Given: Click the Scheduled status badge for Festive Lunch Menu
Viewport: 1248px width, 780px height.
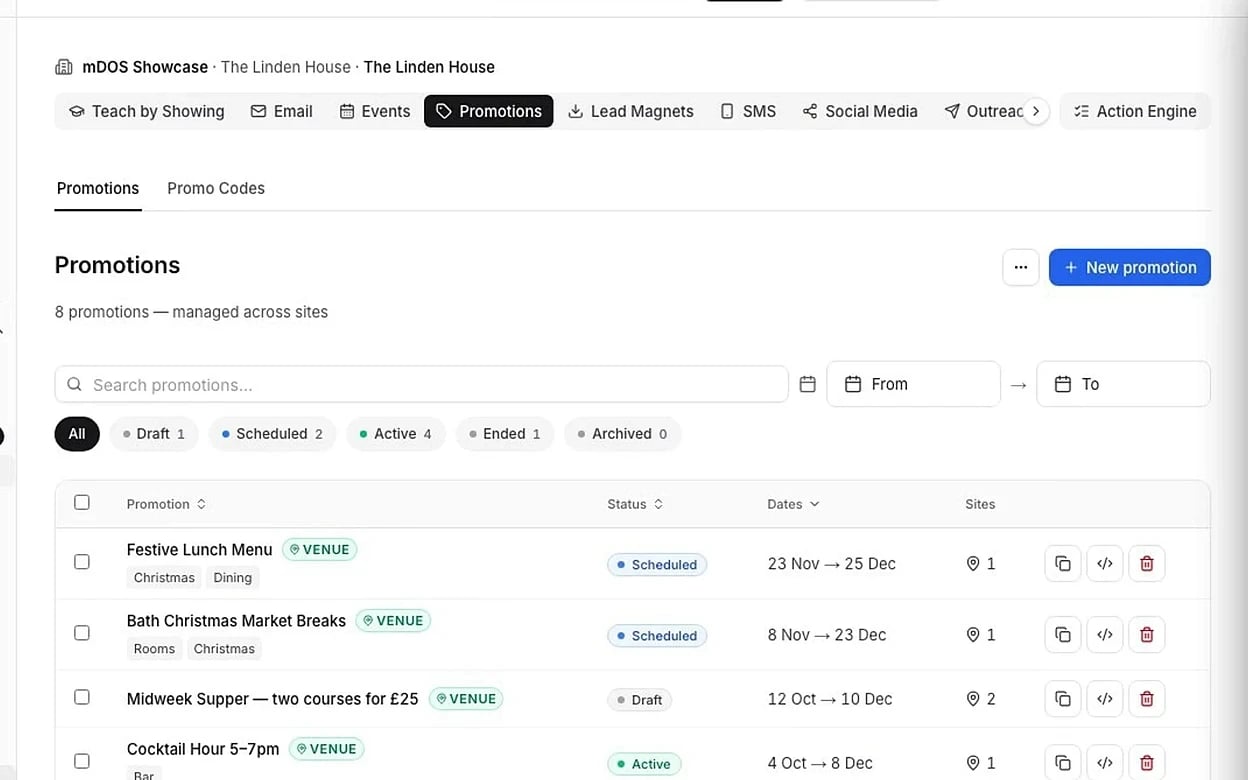Looking at the screenshot, I should coord(657,564).
